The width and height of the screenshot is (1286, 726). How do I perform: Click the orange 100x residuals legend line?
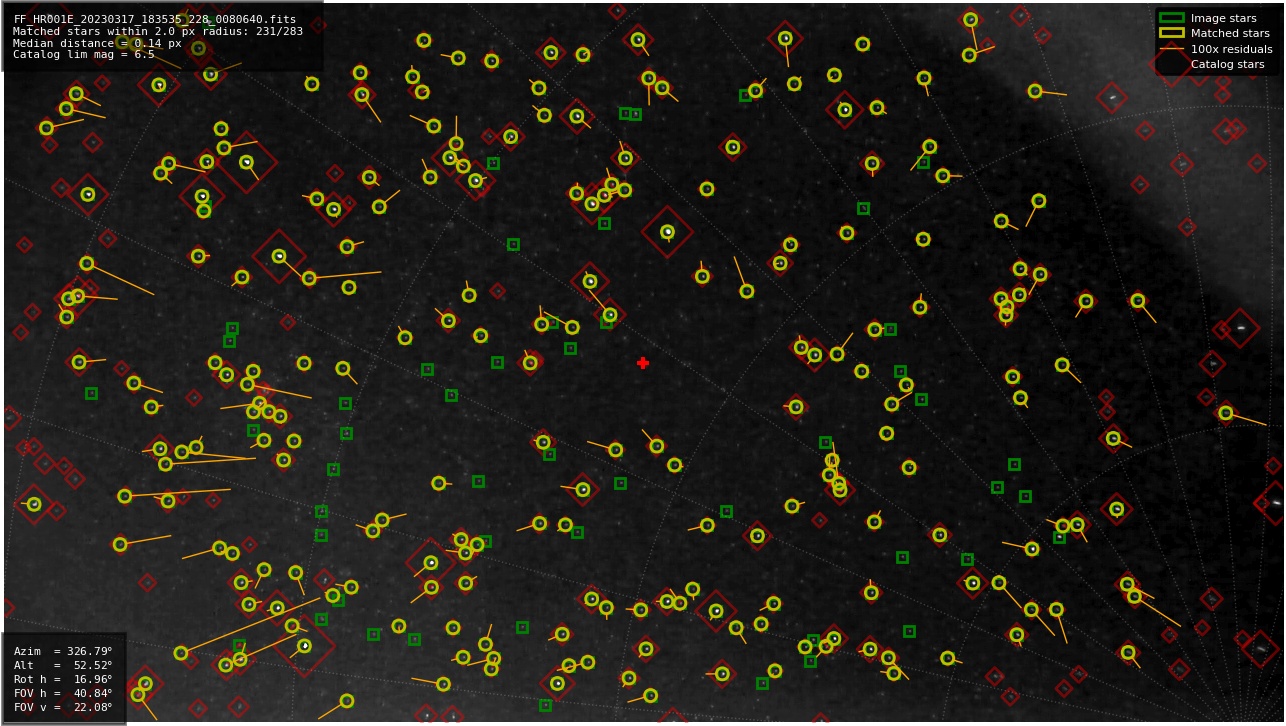1171,49
